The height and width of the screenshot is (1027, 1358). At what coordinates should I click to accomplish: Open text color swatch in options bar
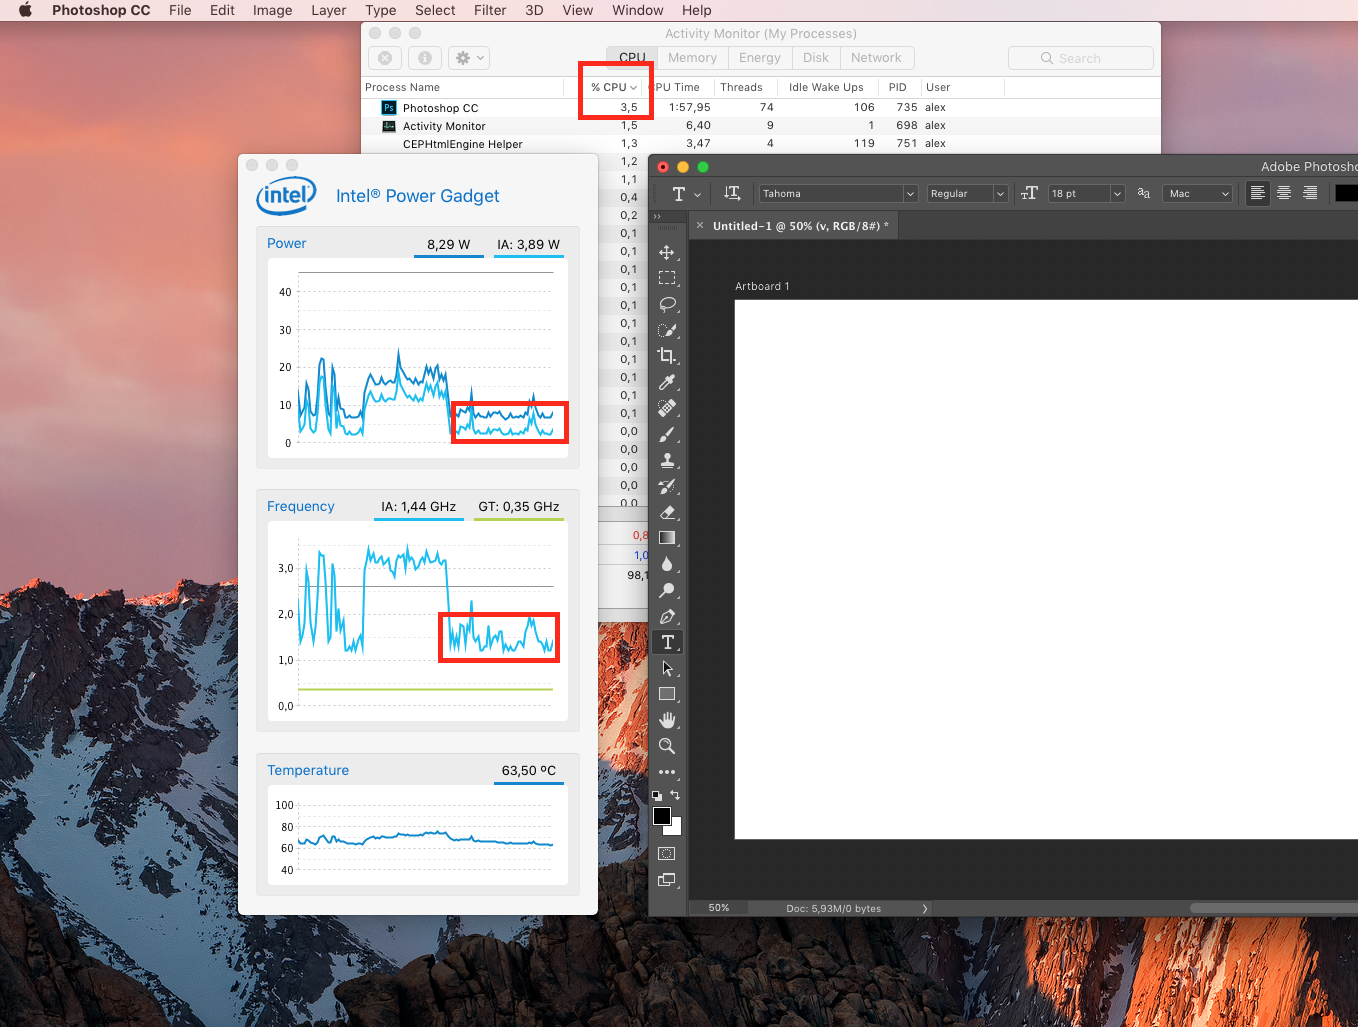(x=1346, y=193)
